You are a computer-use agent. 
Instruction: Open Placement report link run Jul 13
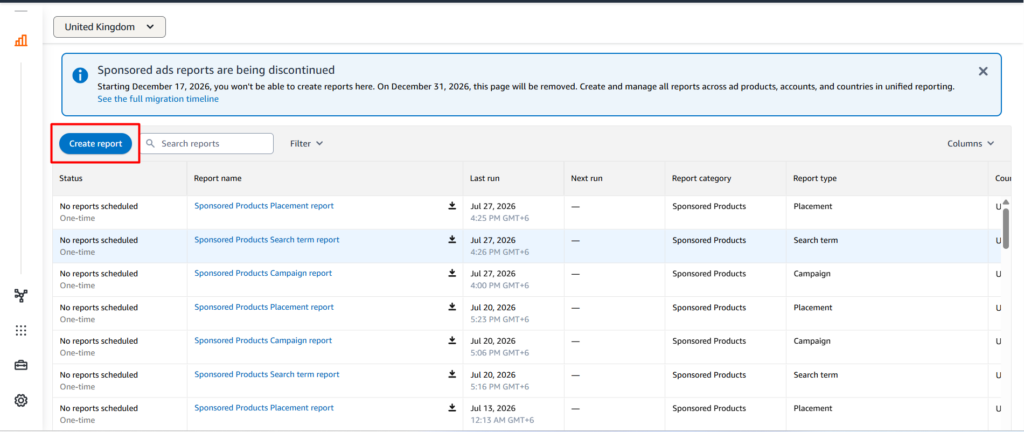click(x=264, y=408)
